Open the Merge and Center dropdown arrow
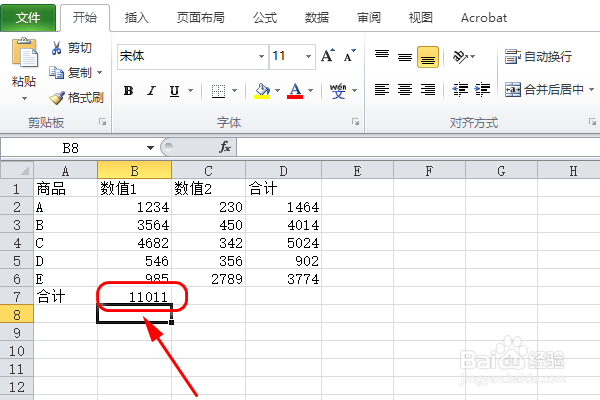Screen dimensions: 600x400 (x=592, y=90)
